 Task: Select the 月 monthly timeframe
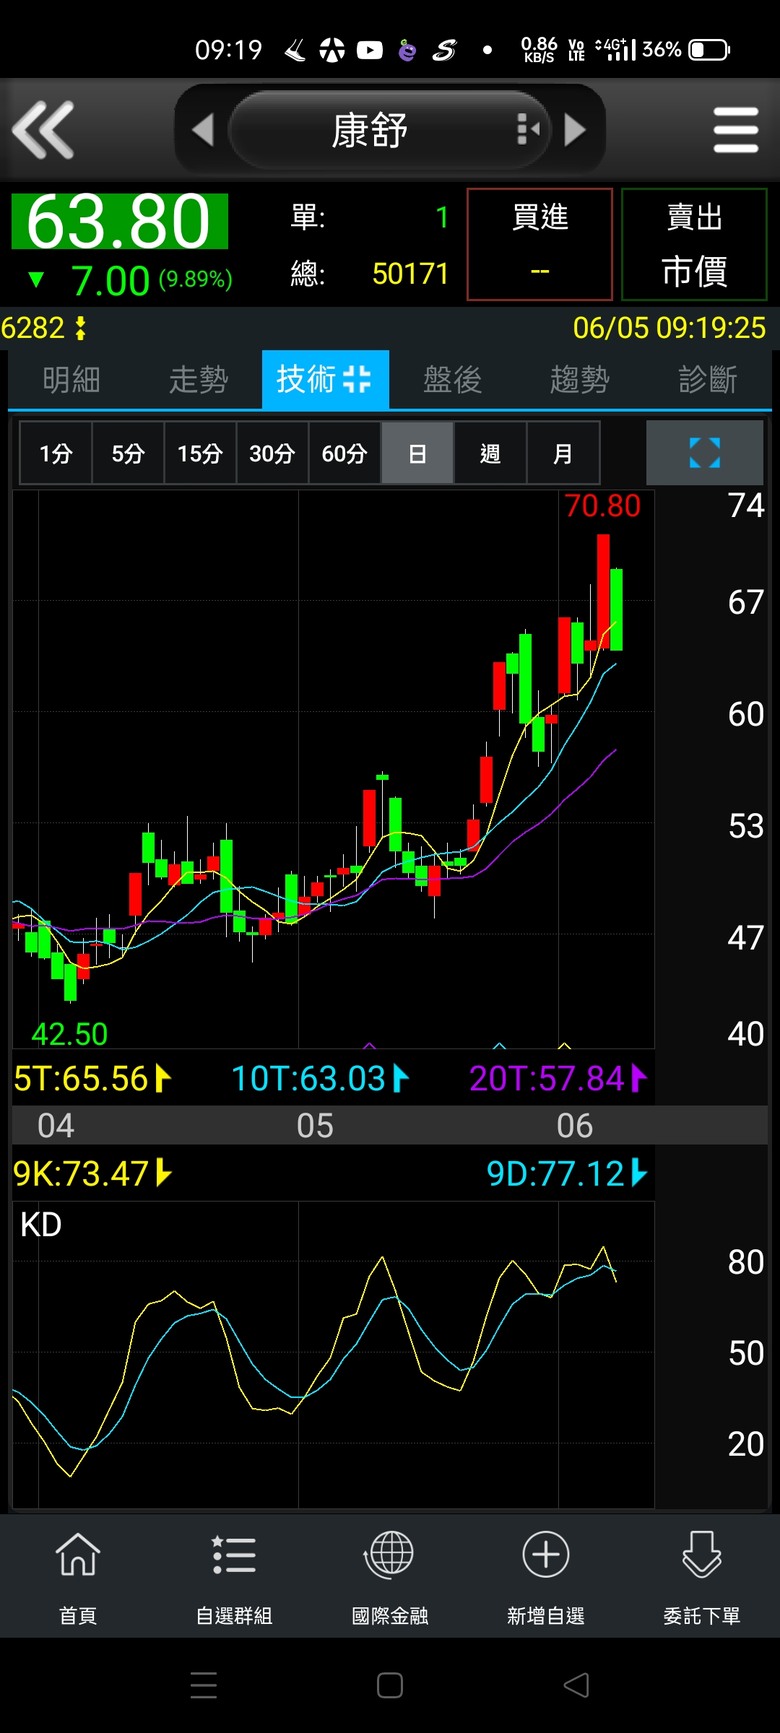coord(563,454)
